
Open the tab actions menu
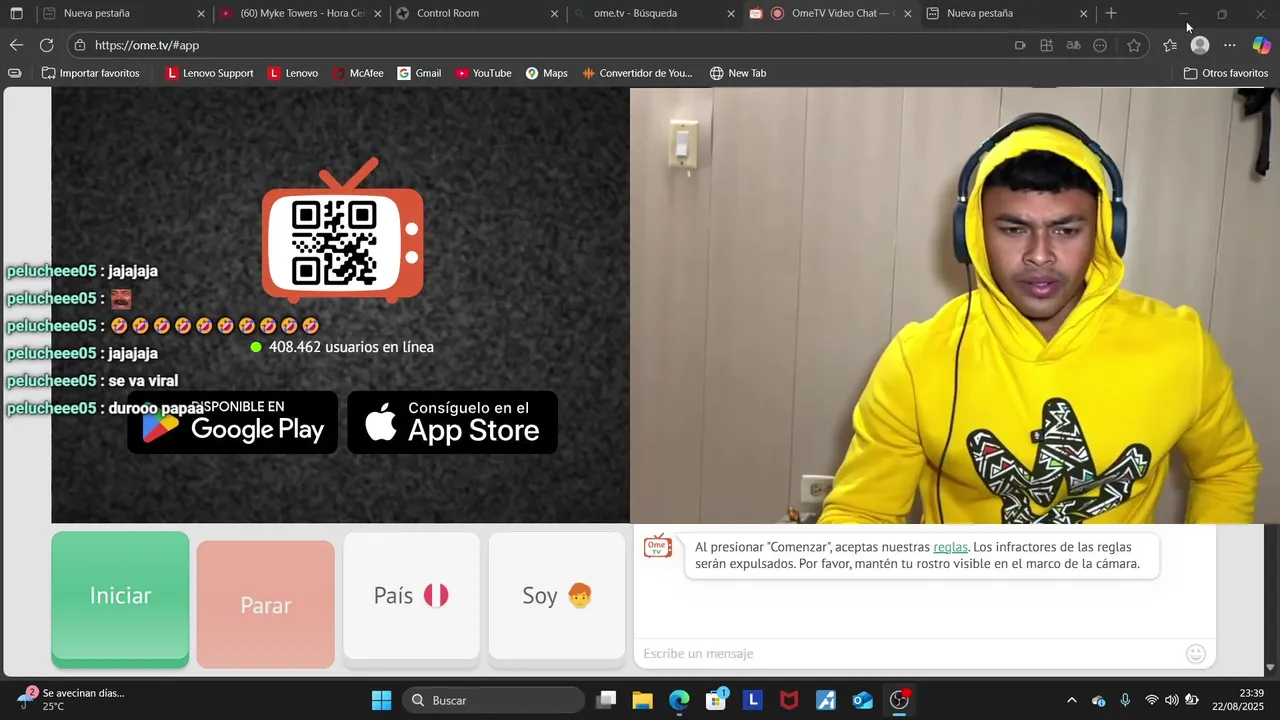point(16,14)
